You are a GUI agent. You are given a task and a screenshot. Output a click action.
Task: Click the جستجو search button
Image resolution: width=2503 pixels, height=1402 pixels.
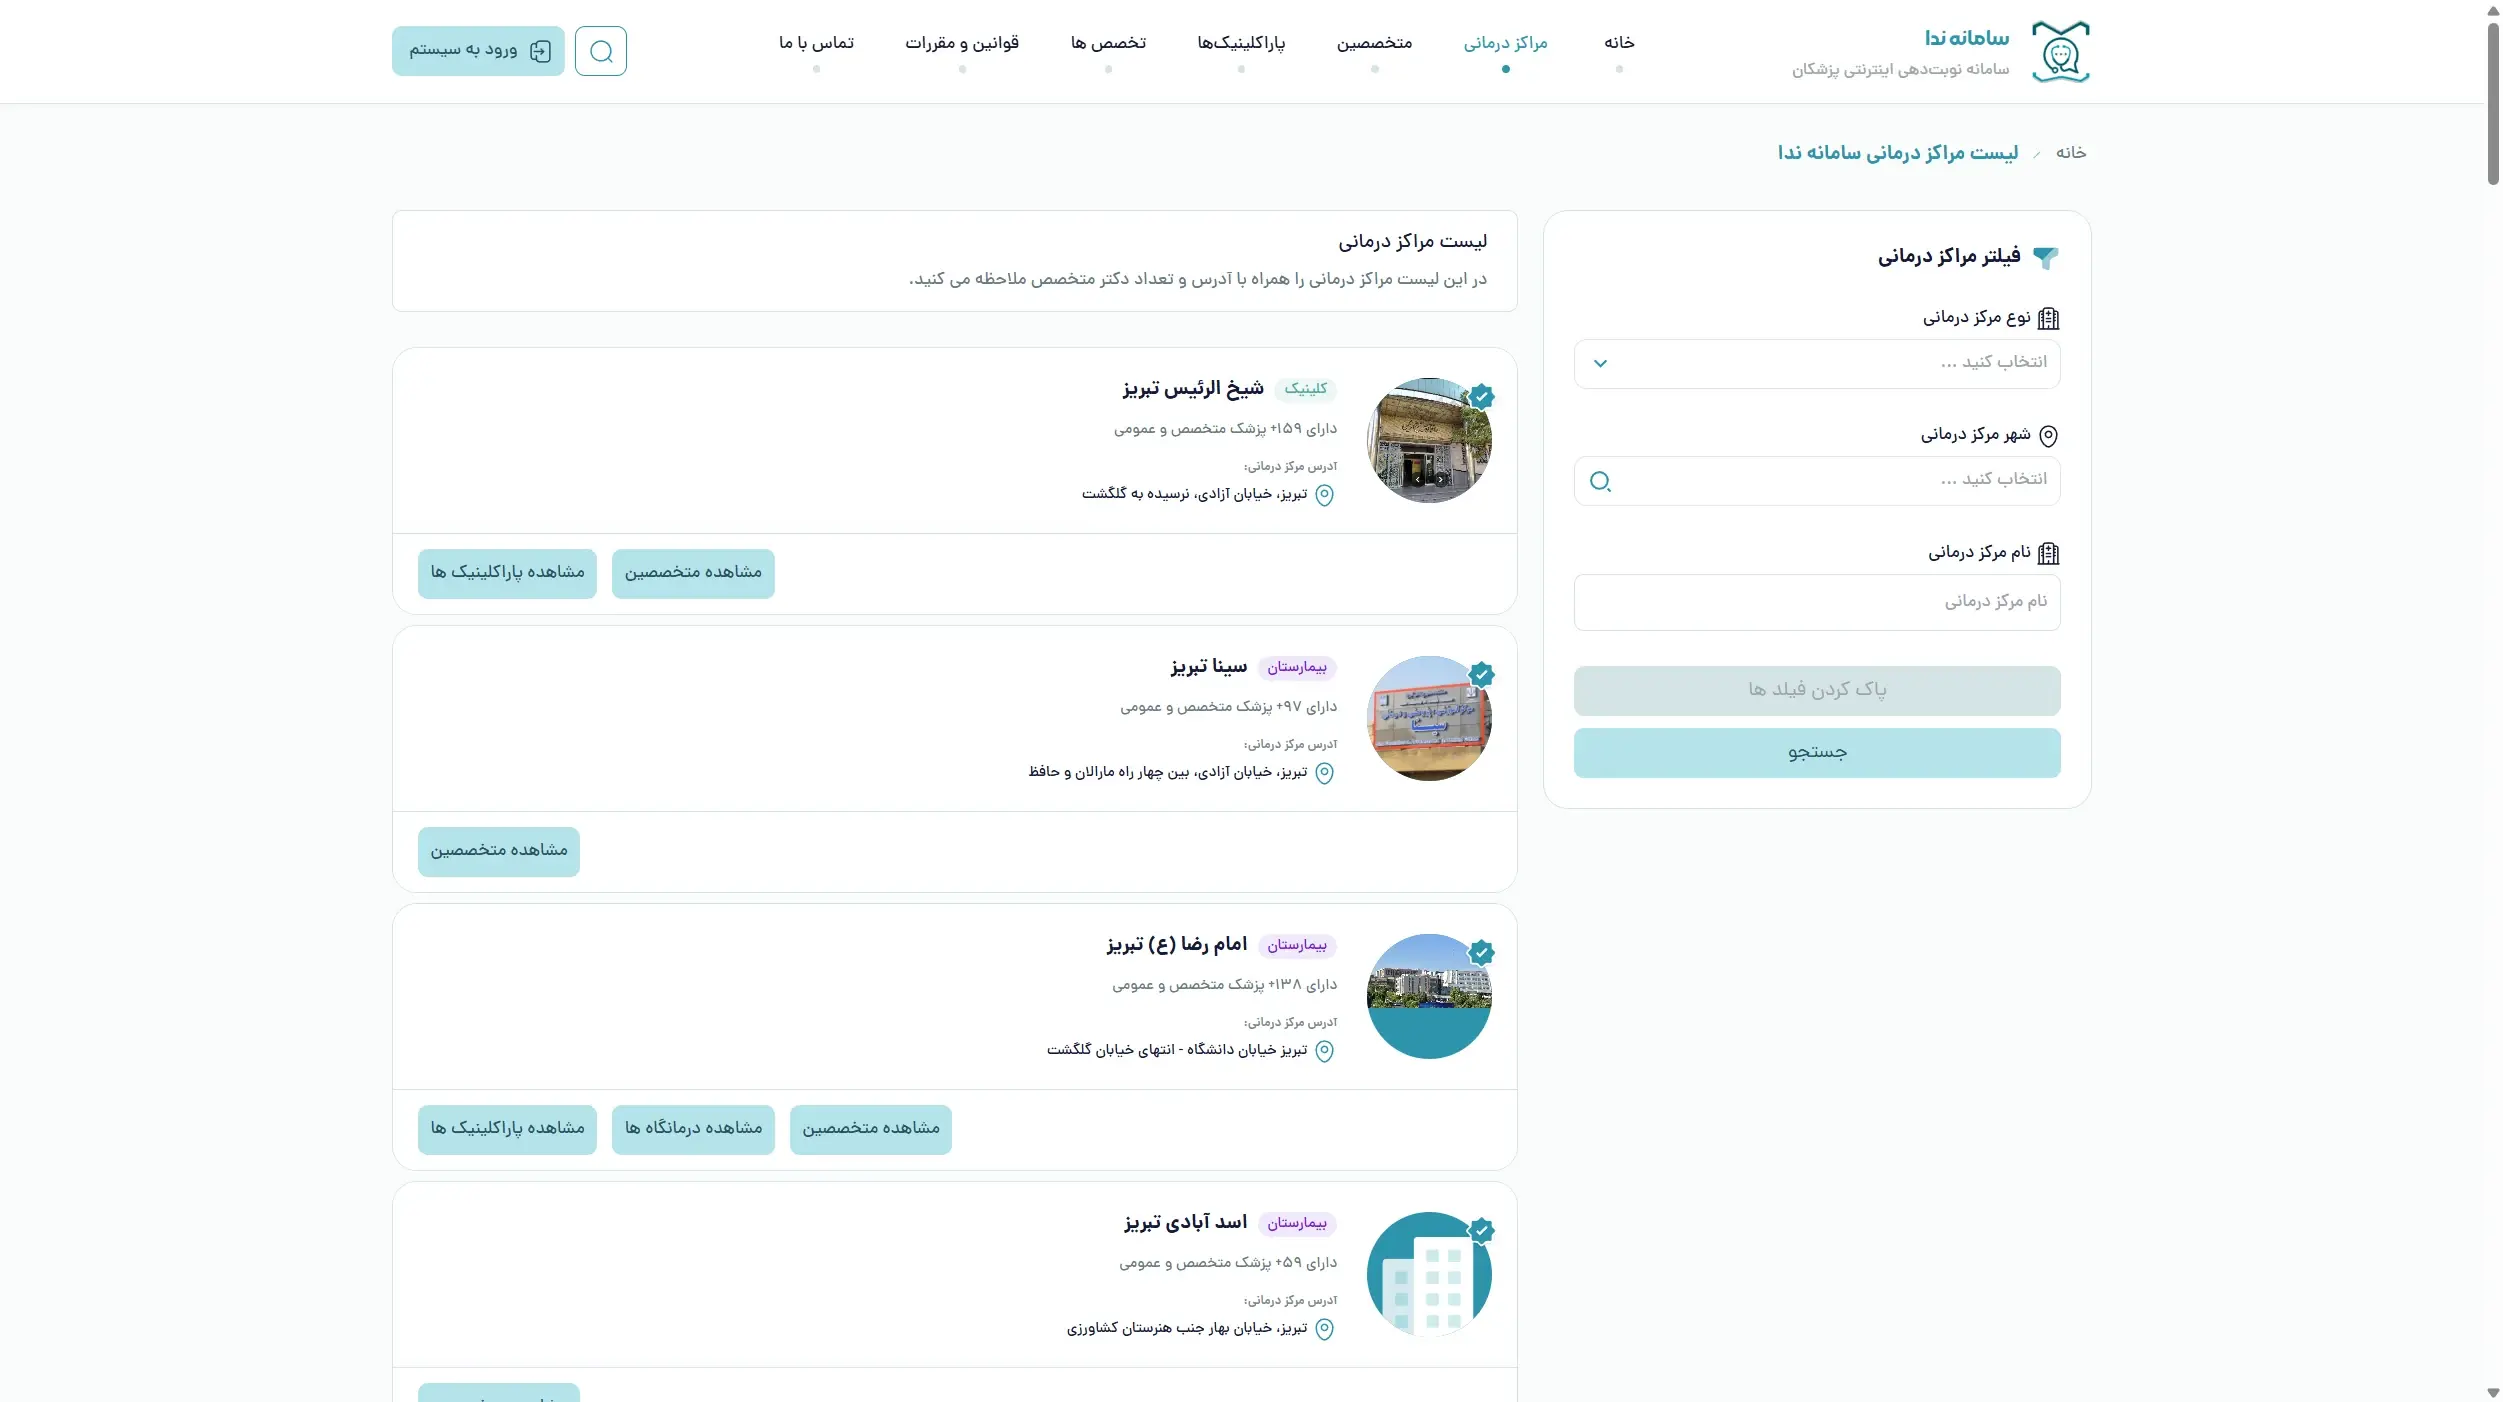[x=1817, y=753]
